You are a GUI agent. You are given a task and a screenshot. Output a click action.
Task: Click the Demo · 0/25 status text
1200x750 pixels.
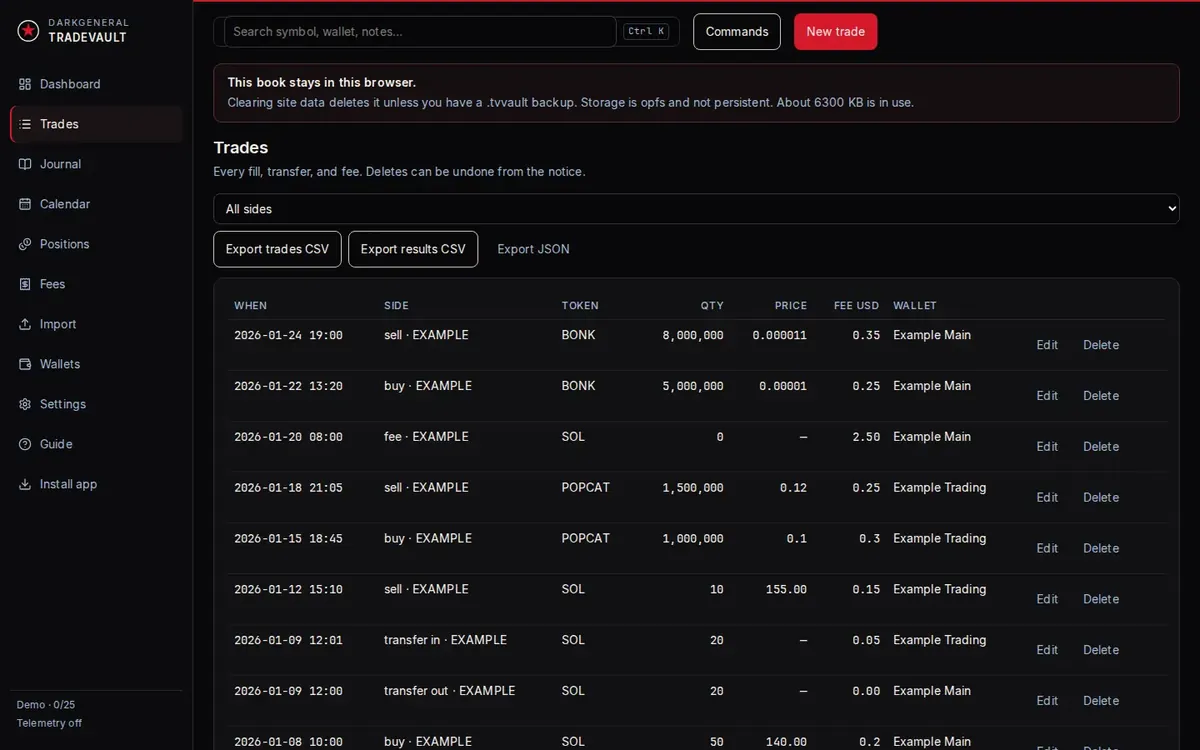point(46,705)
